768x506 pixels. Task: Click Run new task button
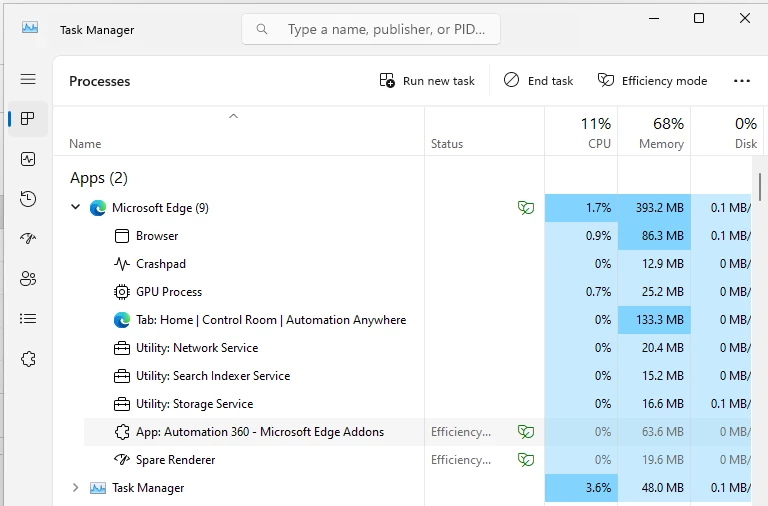click(427, 81)
